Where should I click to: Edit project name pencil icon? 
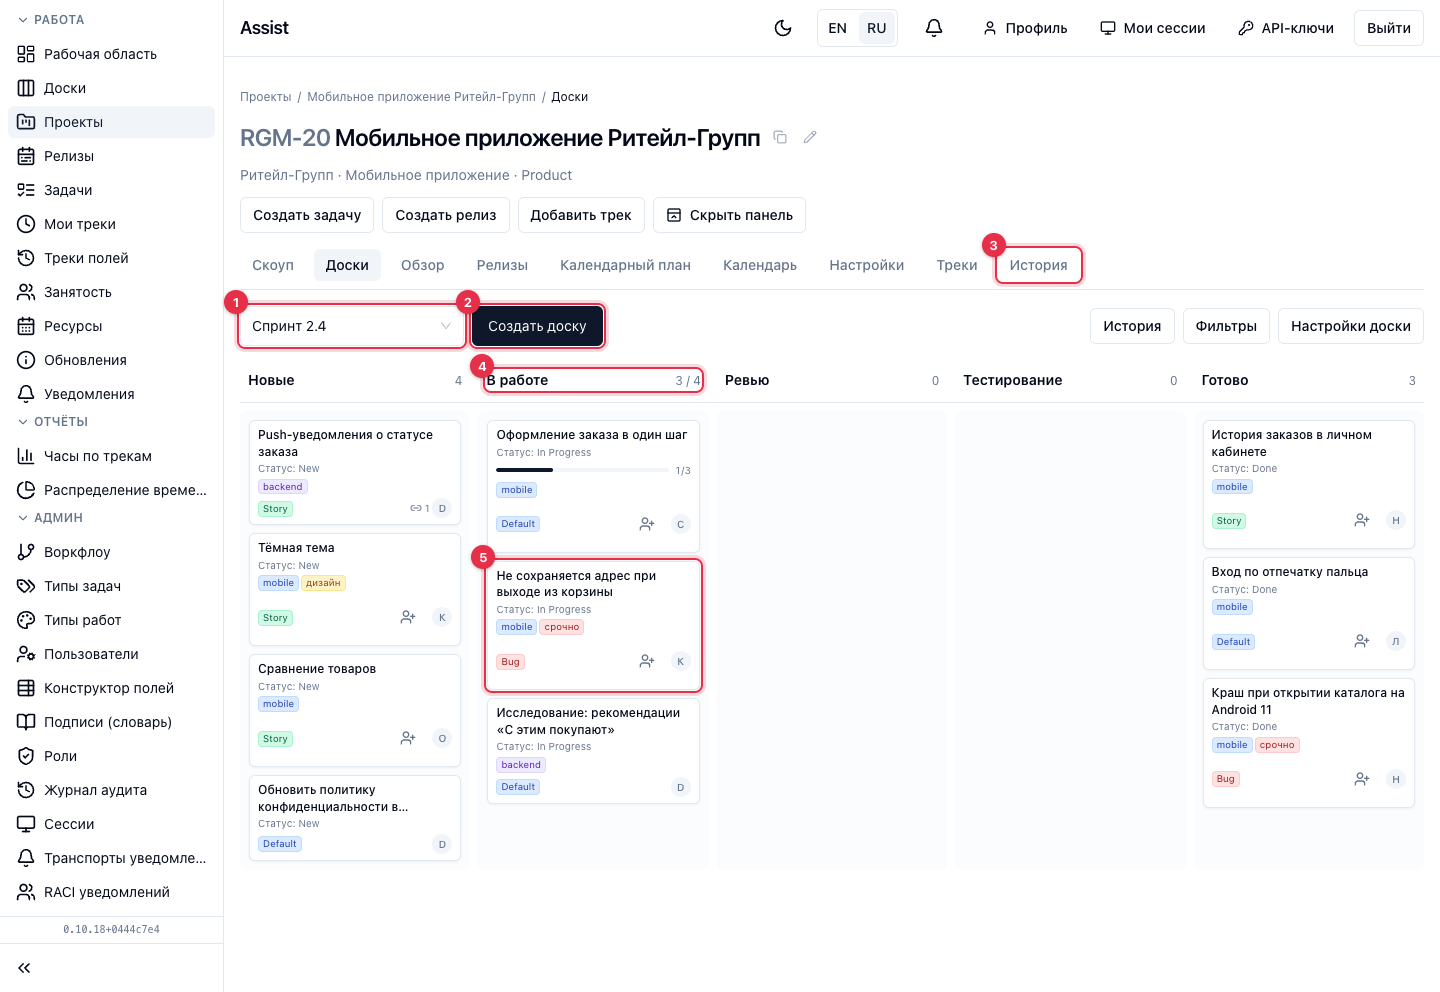(x=810, y=137)
